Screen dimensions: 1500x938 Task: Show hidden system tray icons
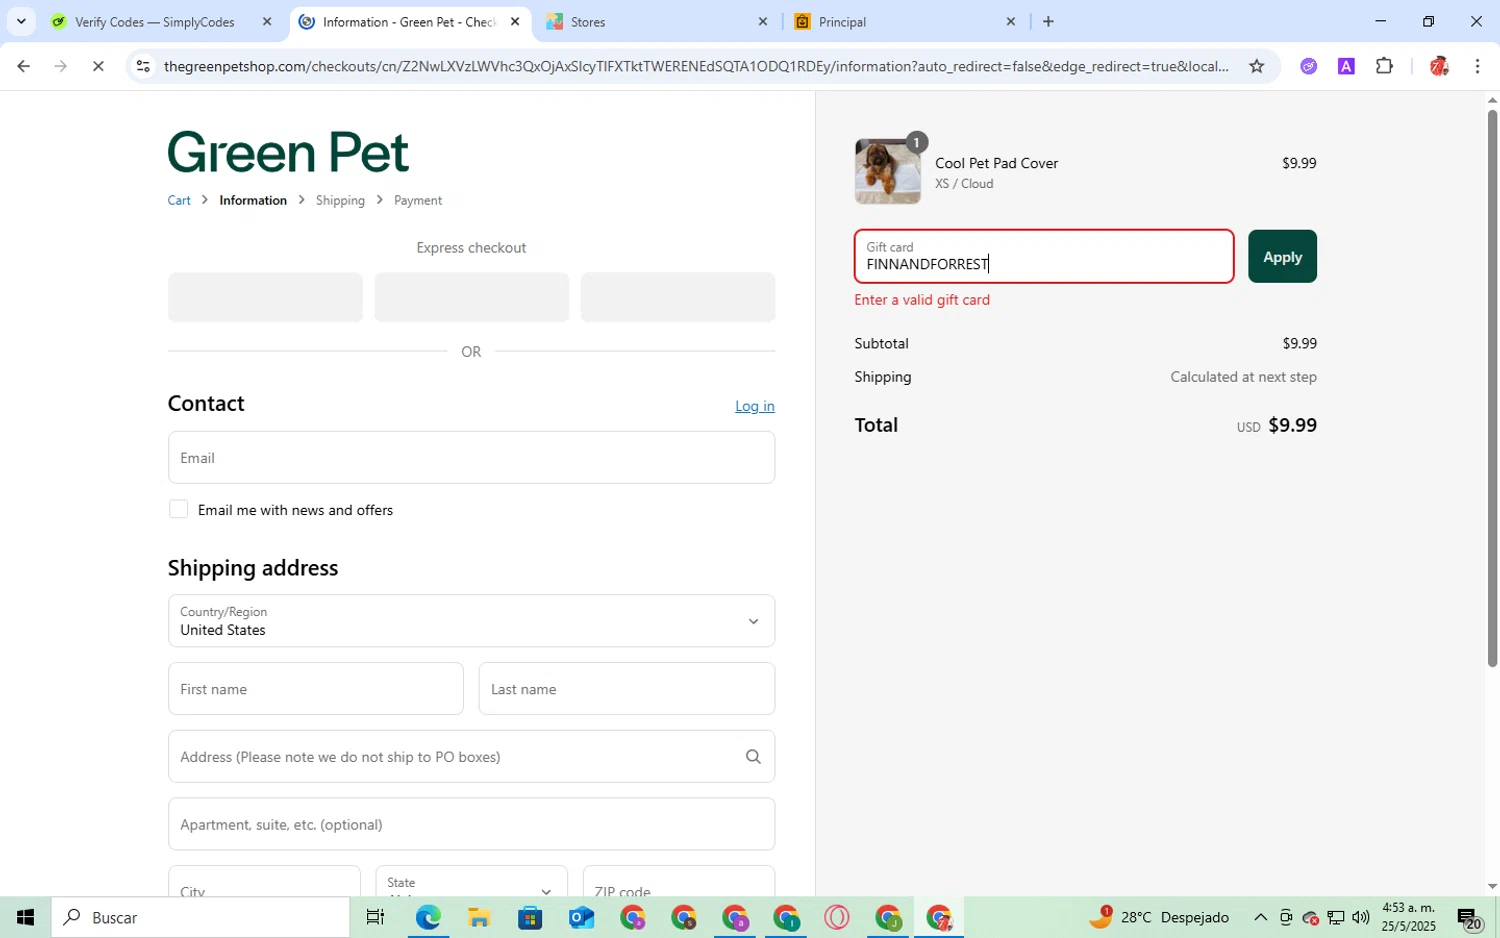tap(1260, 917)
